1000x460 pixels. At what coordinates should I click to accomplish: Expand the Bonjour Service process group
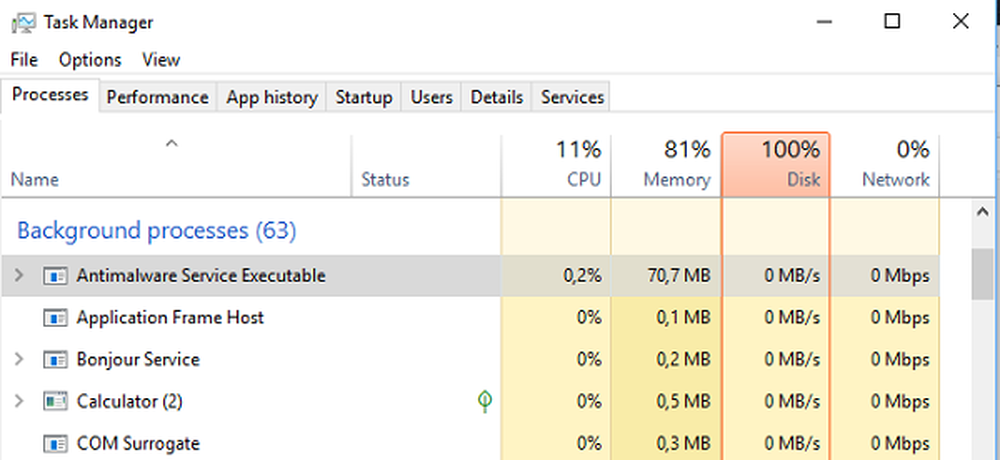tap(19, 360)
